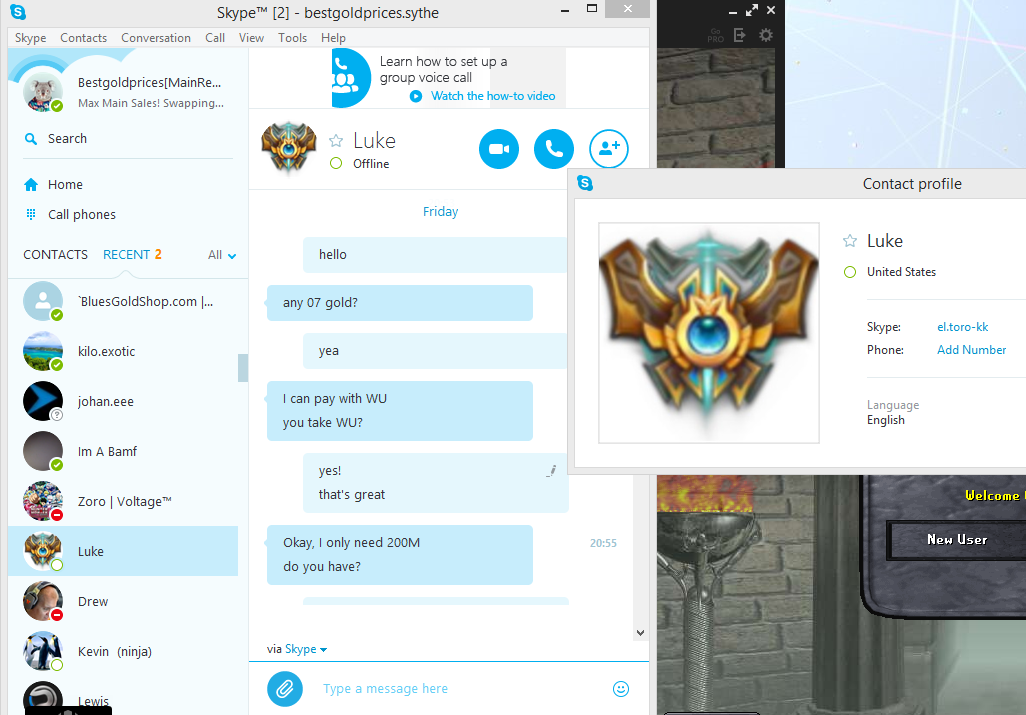Screen dimensions: 1026x715
Task: Click the el.toro-kk Skype name link
Action: click(963, 327)
